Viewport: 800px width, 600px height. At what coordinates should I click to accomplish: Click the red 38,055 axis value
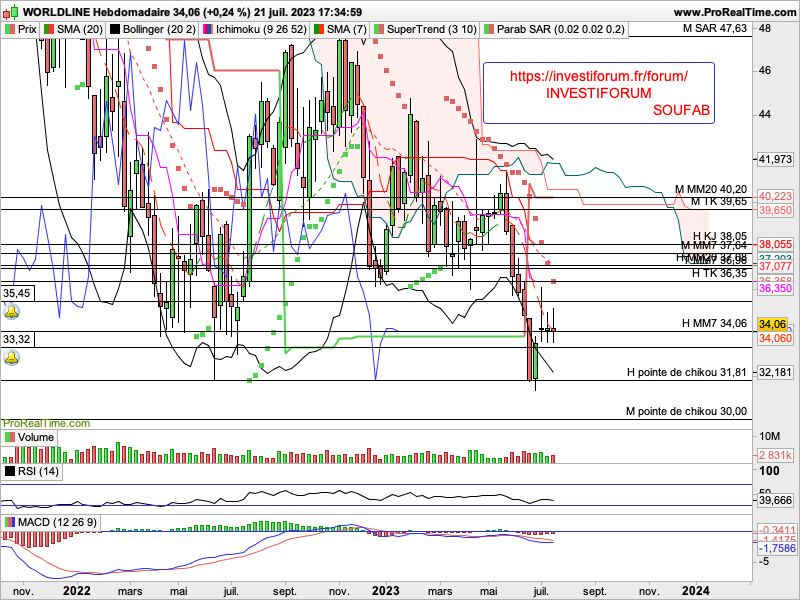tap(775, 245)
